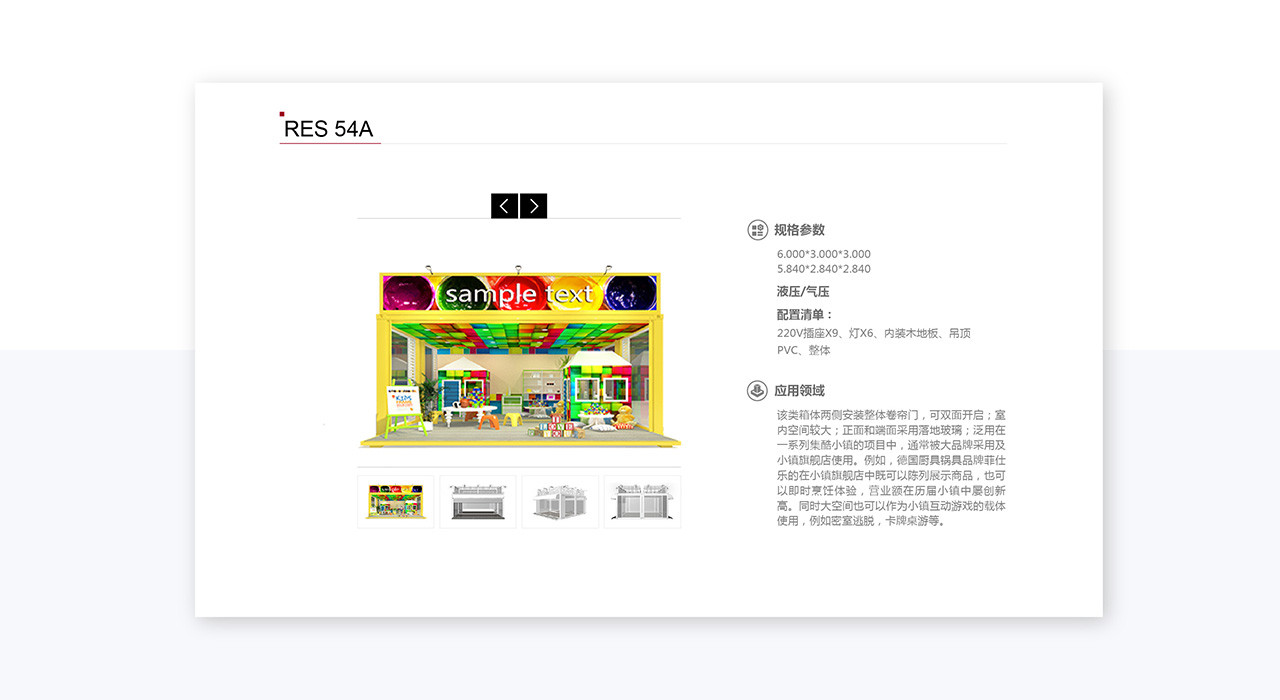Select the second front-view wireframe thumbnail
Image resolution: width=1280 pixels, height=700 pixels.
(478, 502)
